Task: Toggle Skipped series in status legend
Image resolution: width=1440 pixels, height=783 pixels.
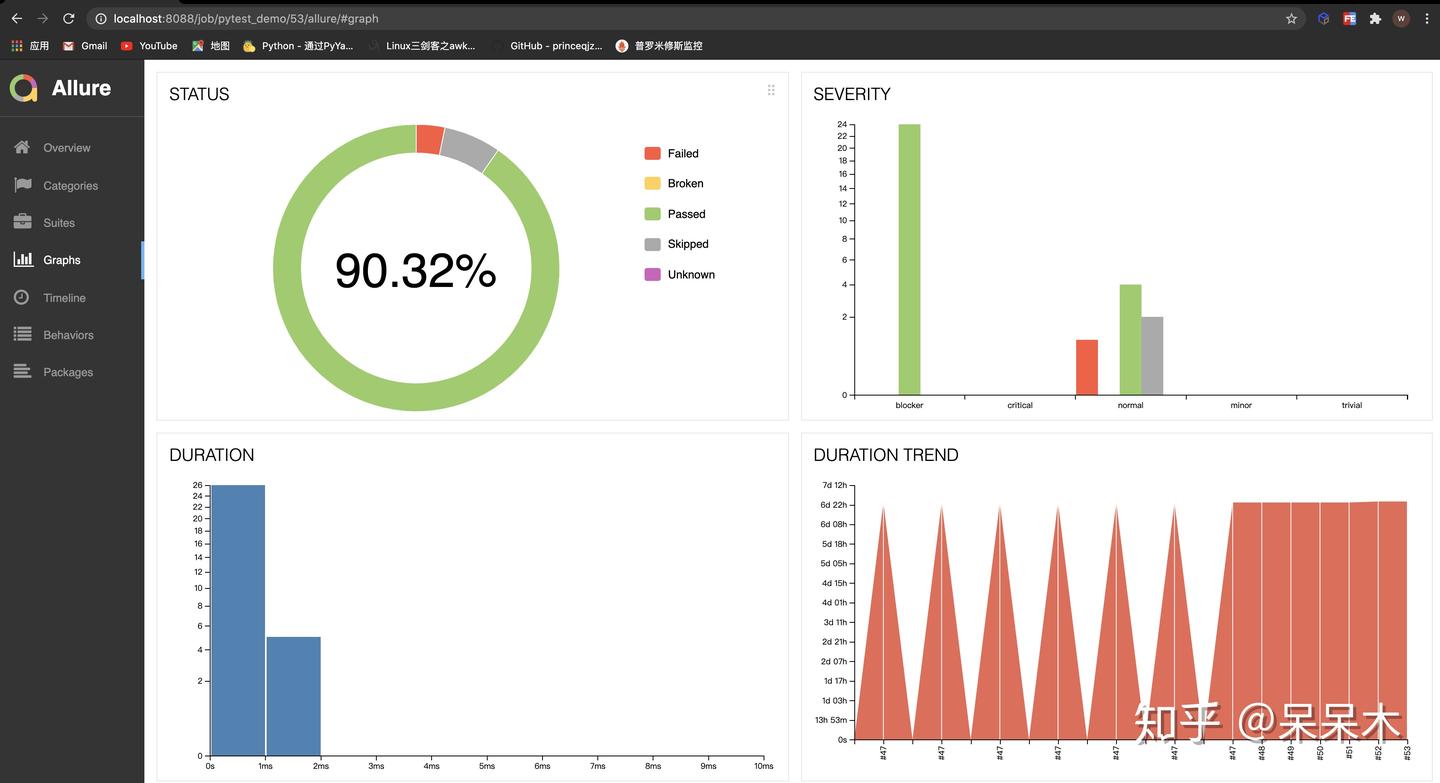Action: (x=676, y=244)
